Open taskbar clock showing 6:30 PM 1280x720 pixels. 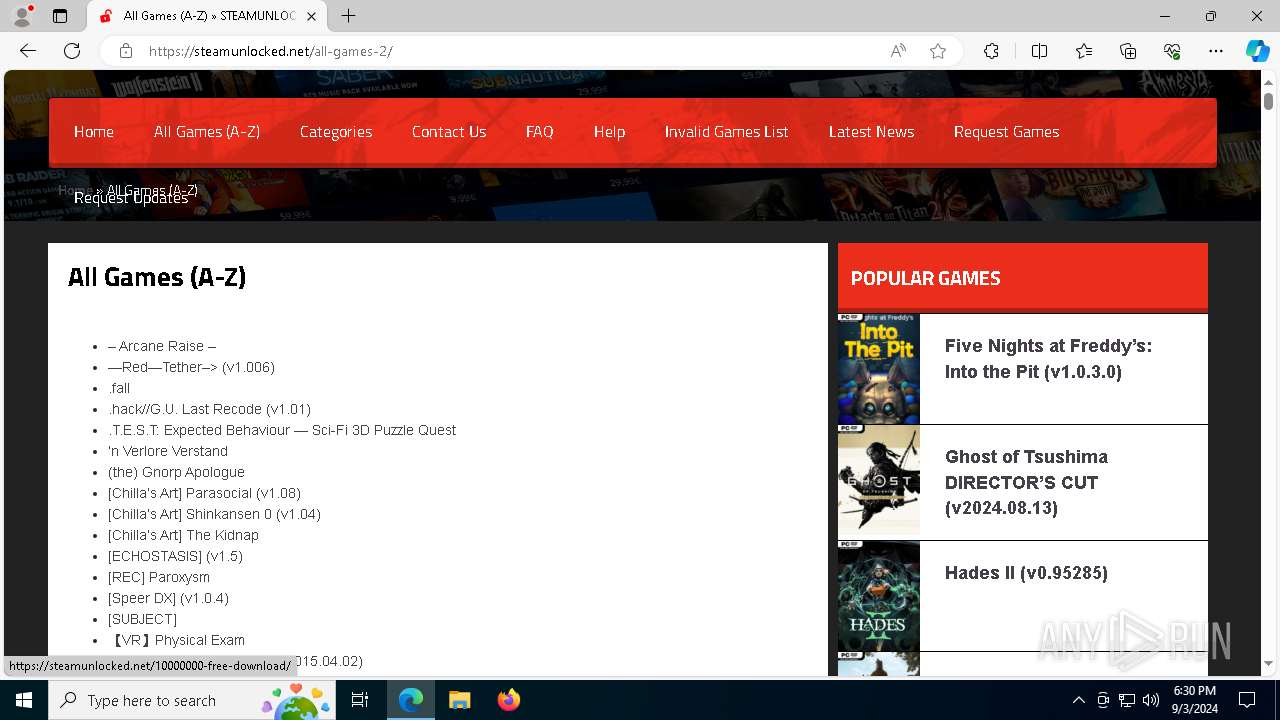1194,700
